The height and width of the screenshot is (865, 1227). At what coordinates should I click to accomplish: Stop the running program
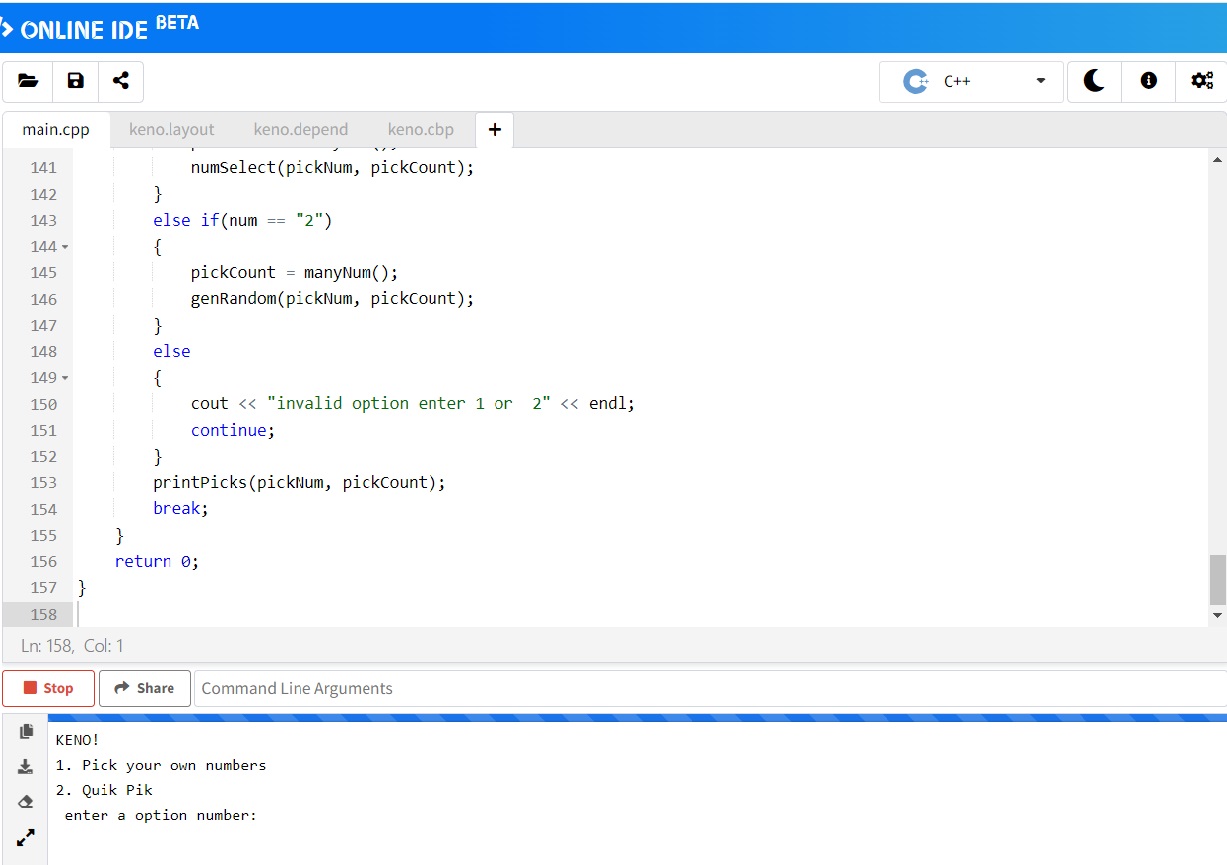click(48, 688)
